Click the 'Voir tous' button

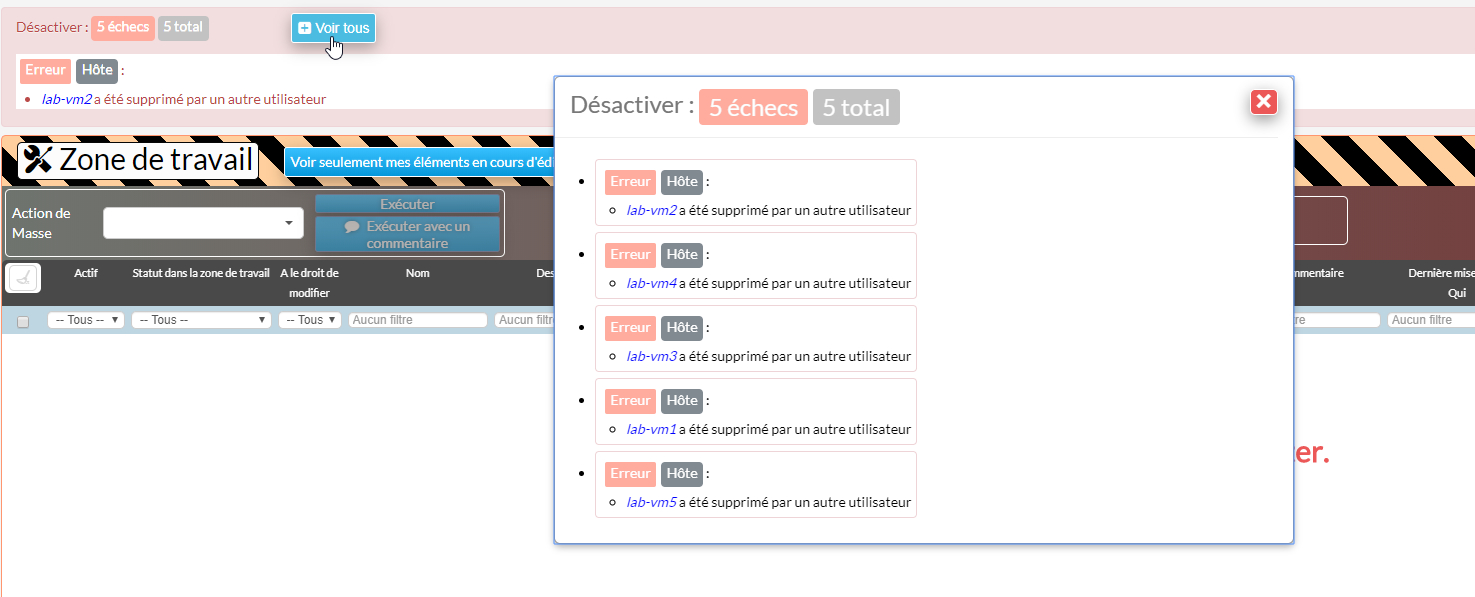(x=333, y=28)
